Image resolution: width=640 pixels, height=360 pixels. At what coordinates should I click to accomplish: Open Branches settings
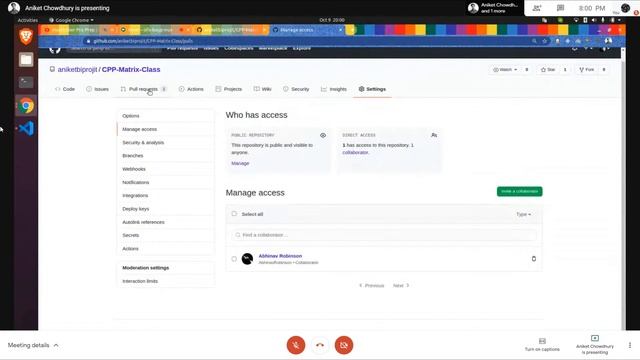[x=166, y=156]
